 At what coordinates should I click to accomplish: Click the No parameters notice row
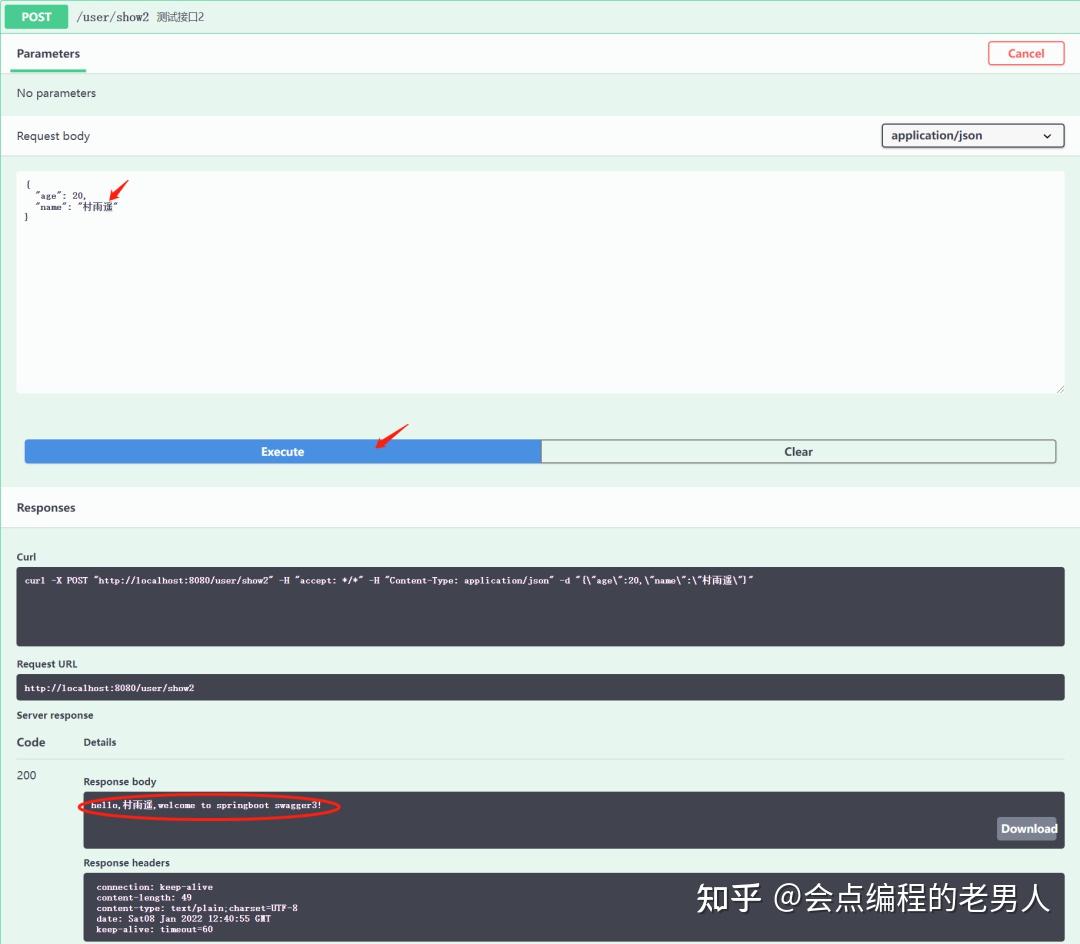click(x=56, y=93)
